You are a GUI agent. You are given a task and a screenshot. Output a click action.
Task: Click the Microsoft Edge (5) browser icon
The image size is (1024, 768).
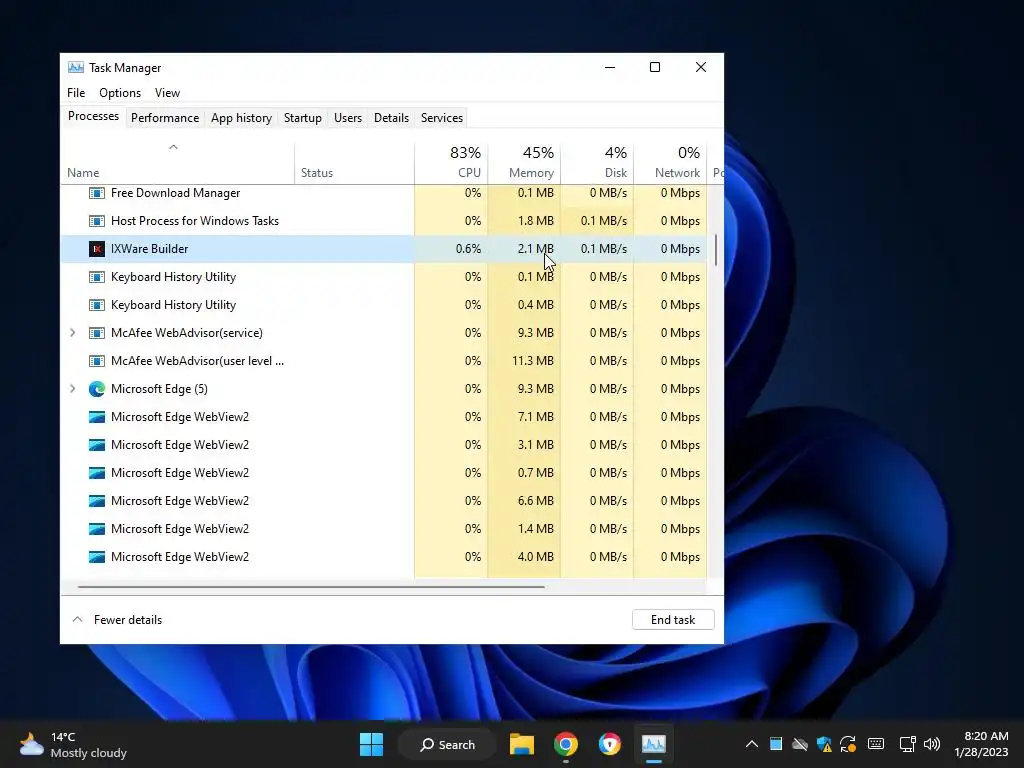[x=97, y=389]
